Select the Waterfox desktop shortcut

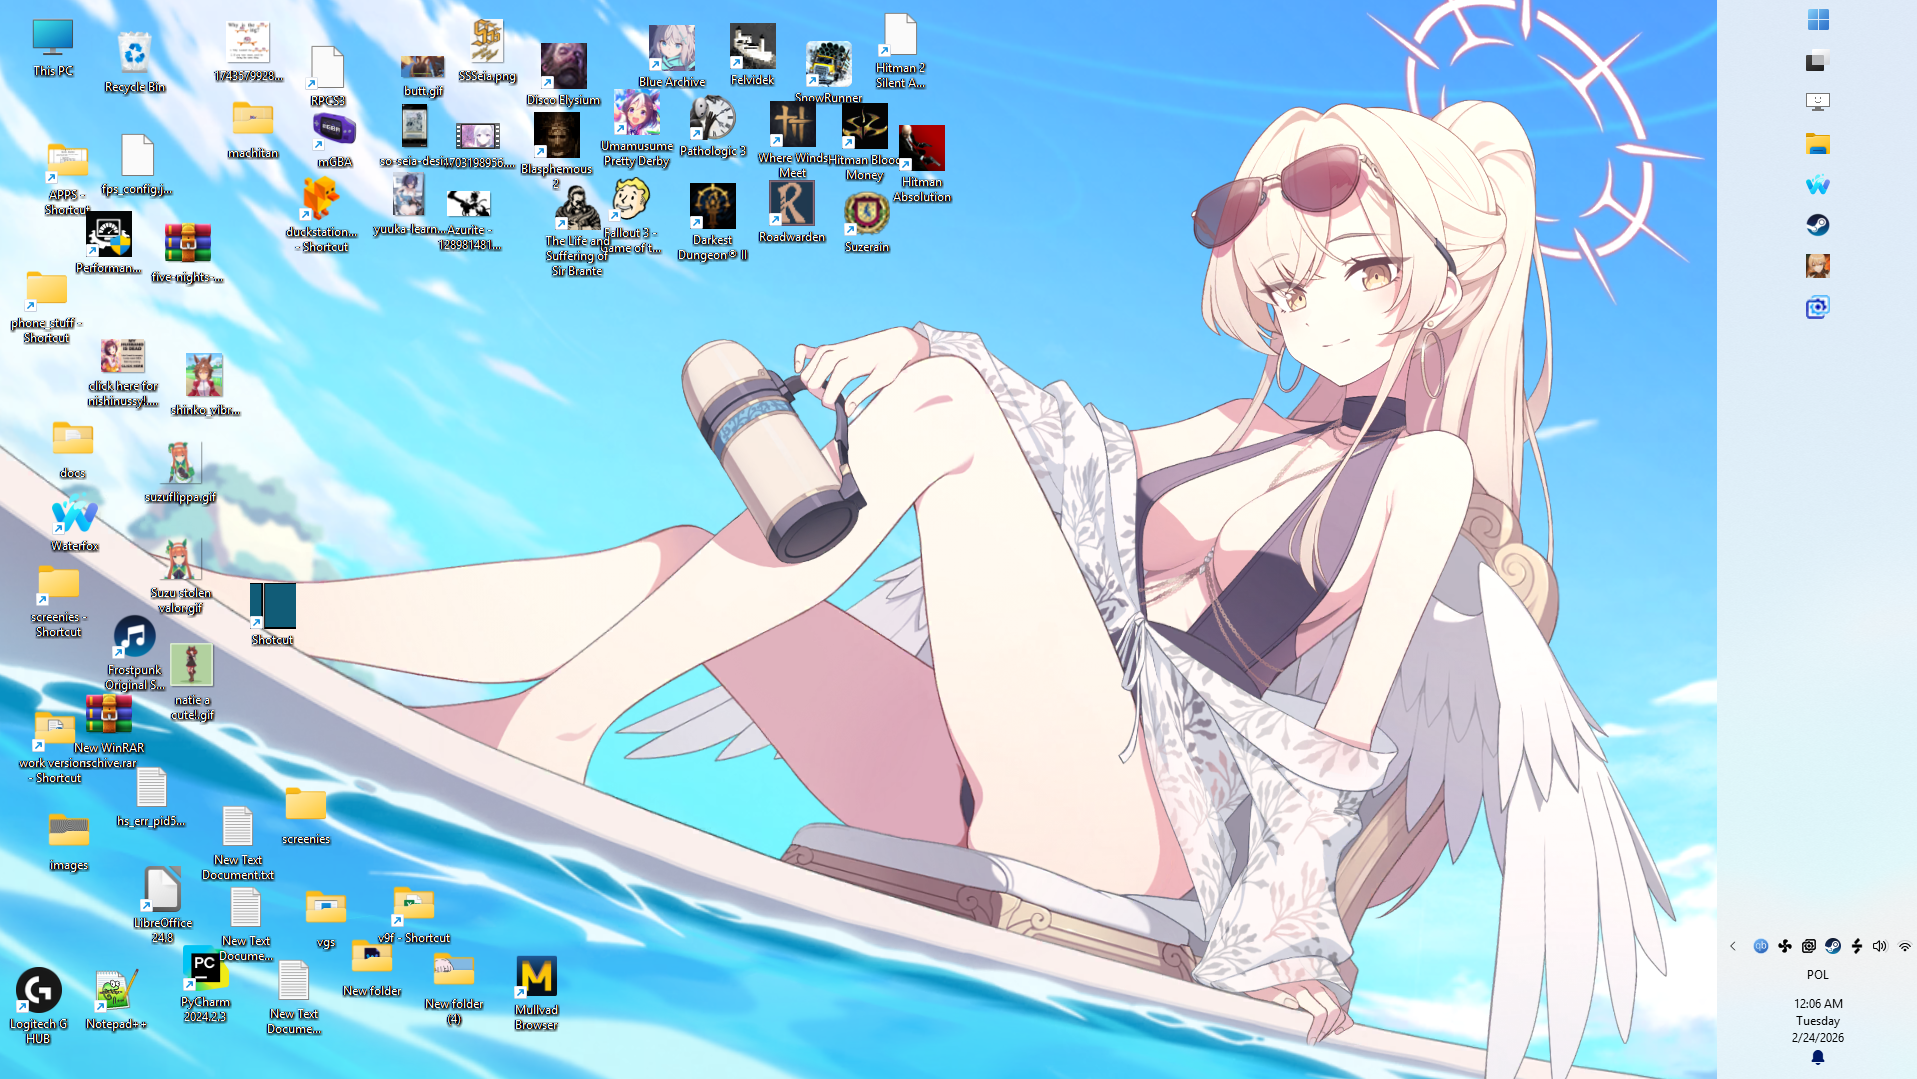[x=75, y=524]
